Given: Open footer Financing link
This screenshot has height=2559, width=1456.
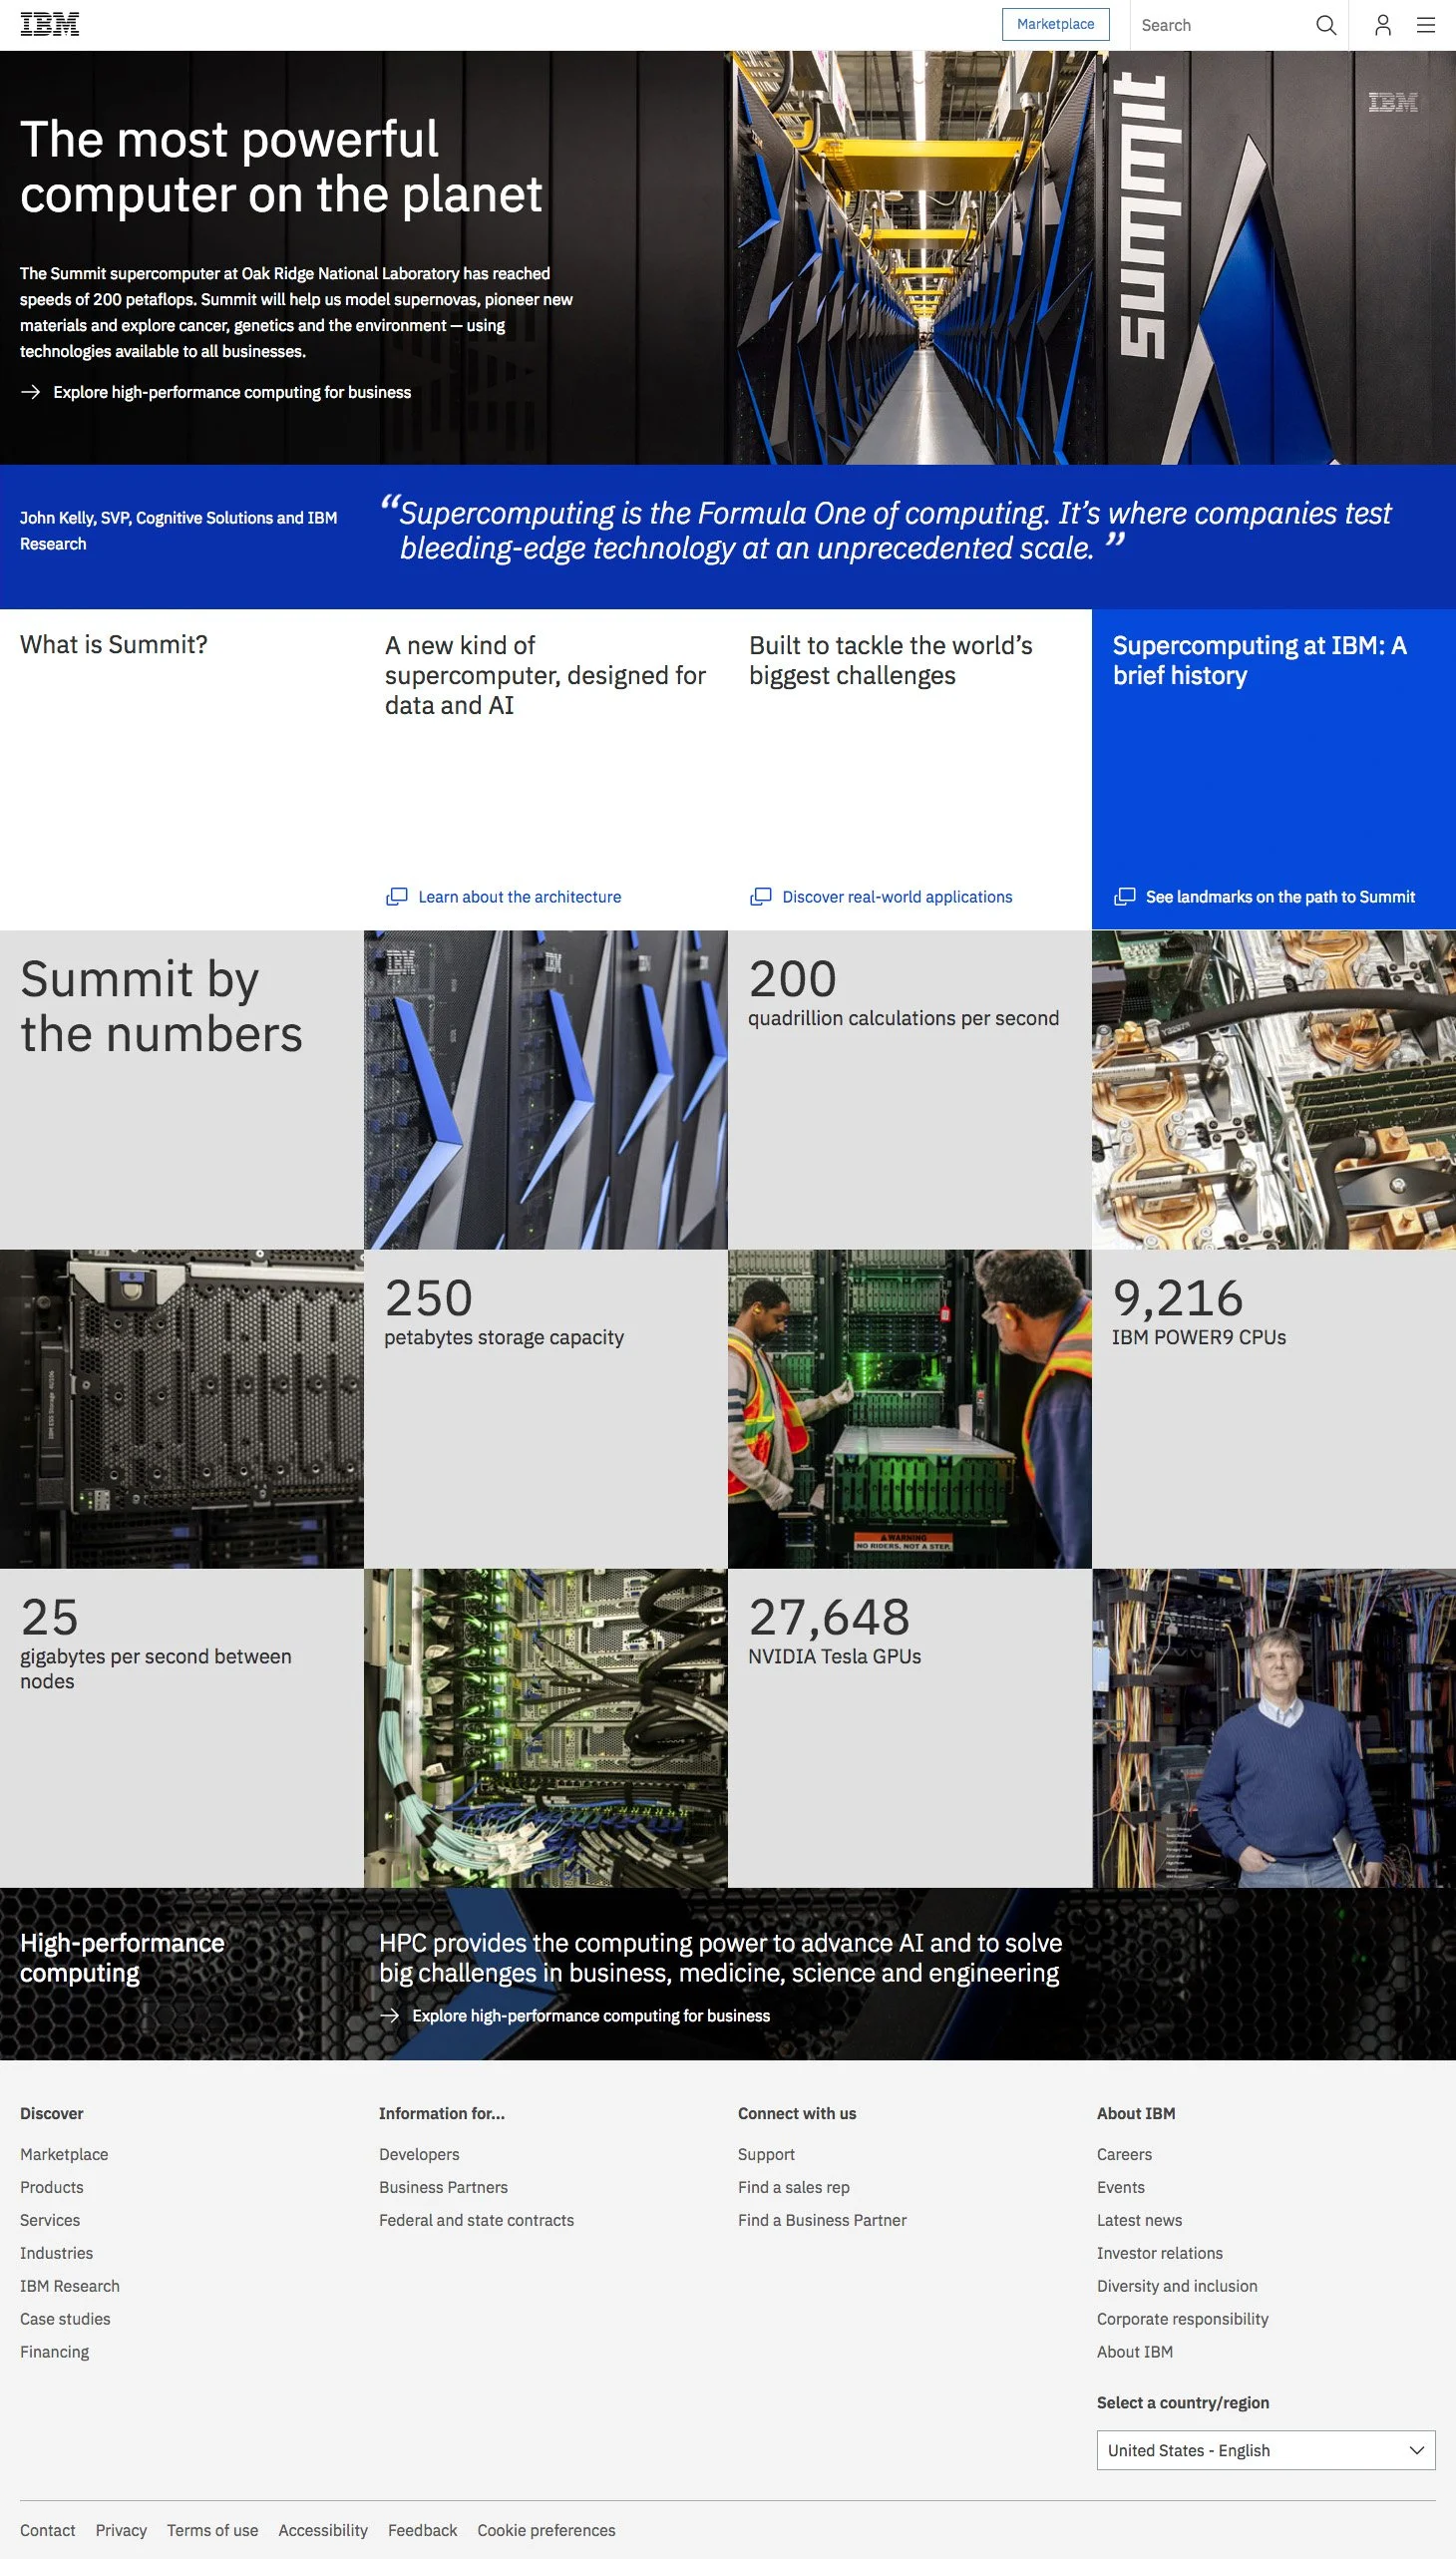Looking at the screenshot, I should (54, 2352).
